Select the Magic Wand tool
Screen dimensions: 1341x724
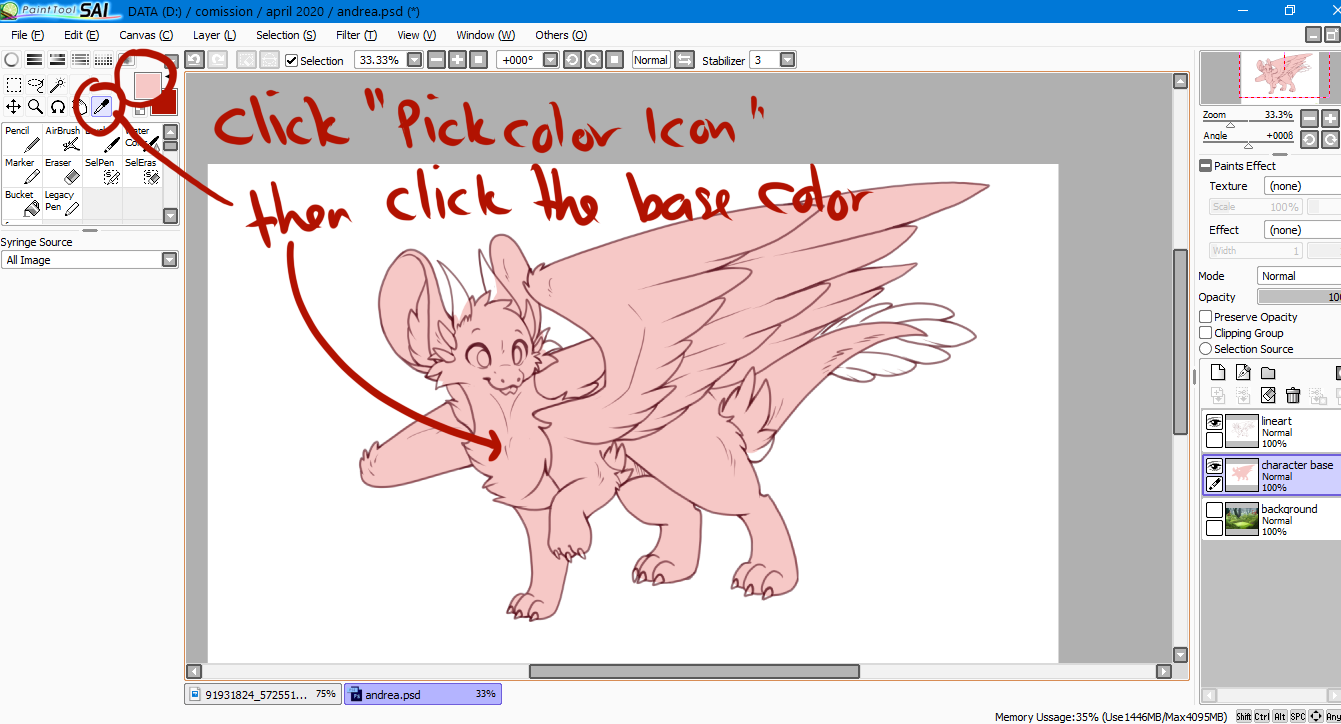(x=57, y=85)
